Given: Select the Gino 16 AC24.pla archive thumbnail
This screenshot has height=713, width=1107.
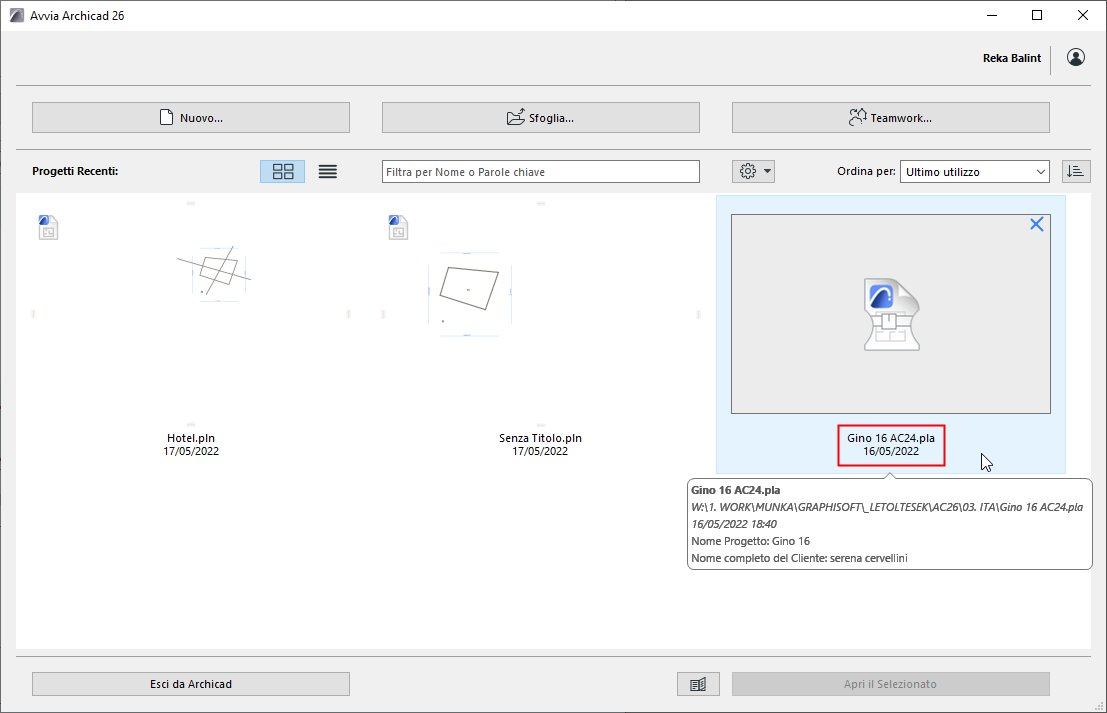Looking at the screenshot, I should [890, 313].
